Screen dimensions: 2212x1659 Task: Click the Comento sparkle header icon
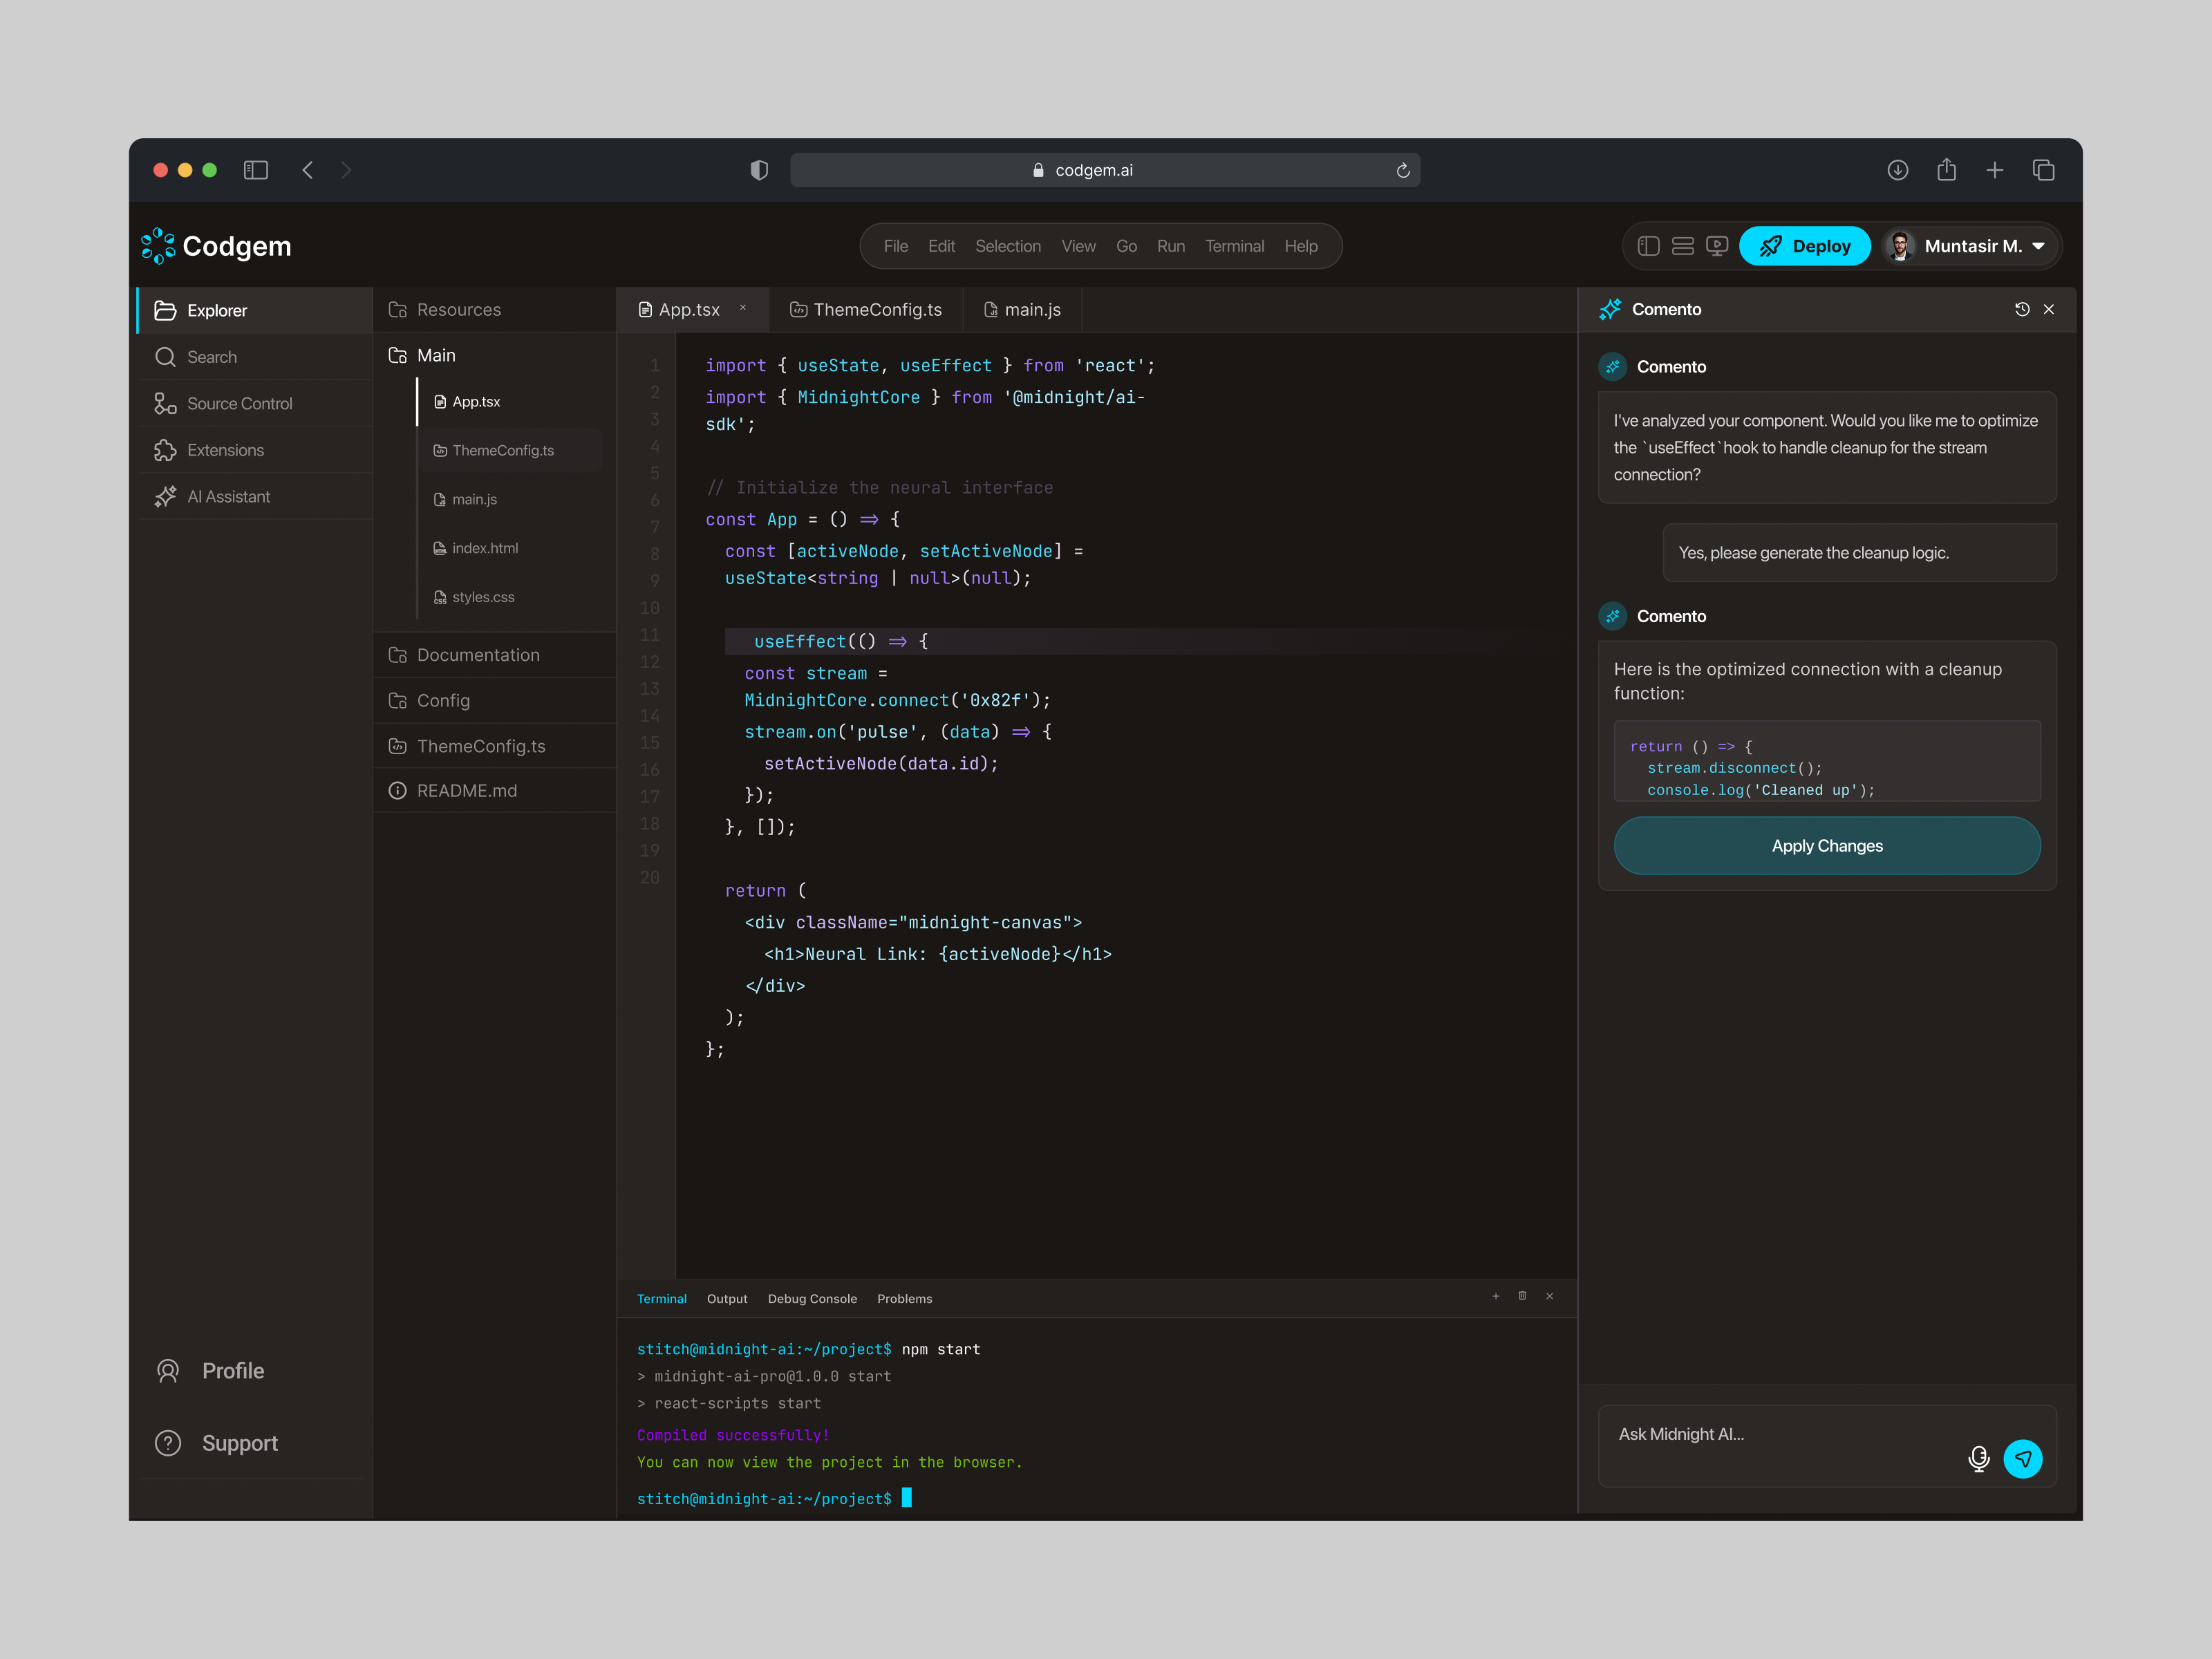[1610, 309]
